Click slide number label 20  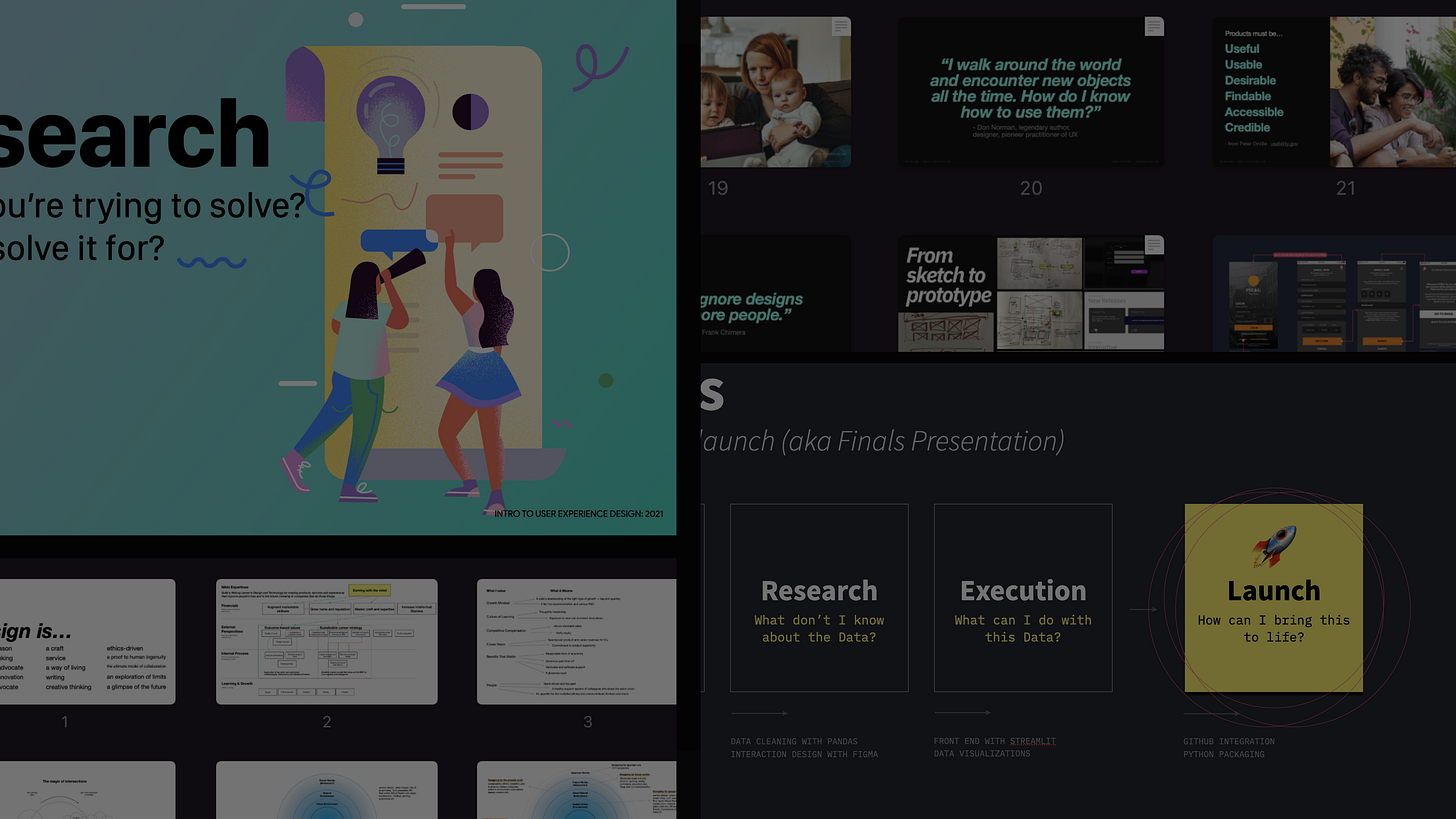[1031, 188]
